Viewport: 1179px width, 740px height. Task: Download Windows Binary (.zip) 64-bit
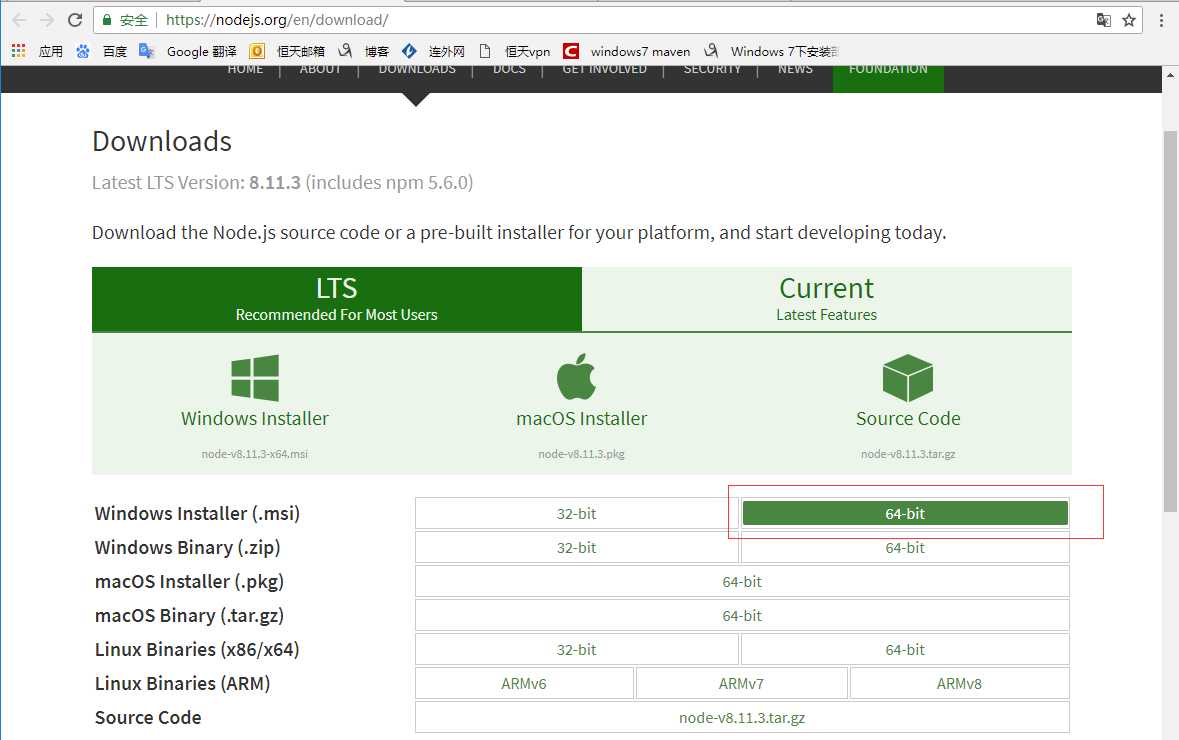905,547
